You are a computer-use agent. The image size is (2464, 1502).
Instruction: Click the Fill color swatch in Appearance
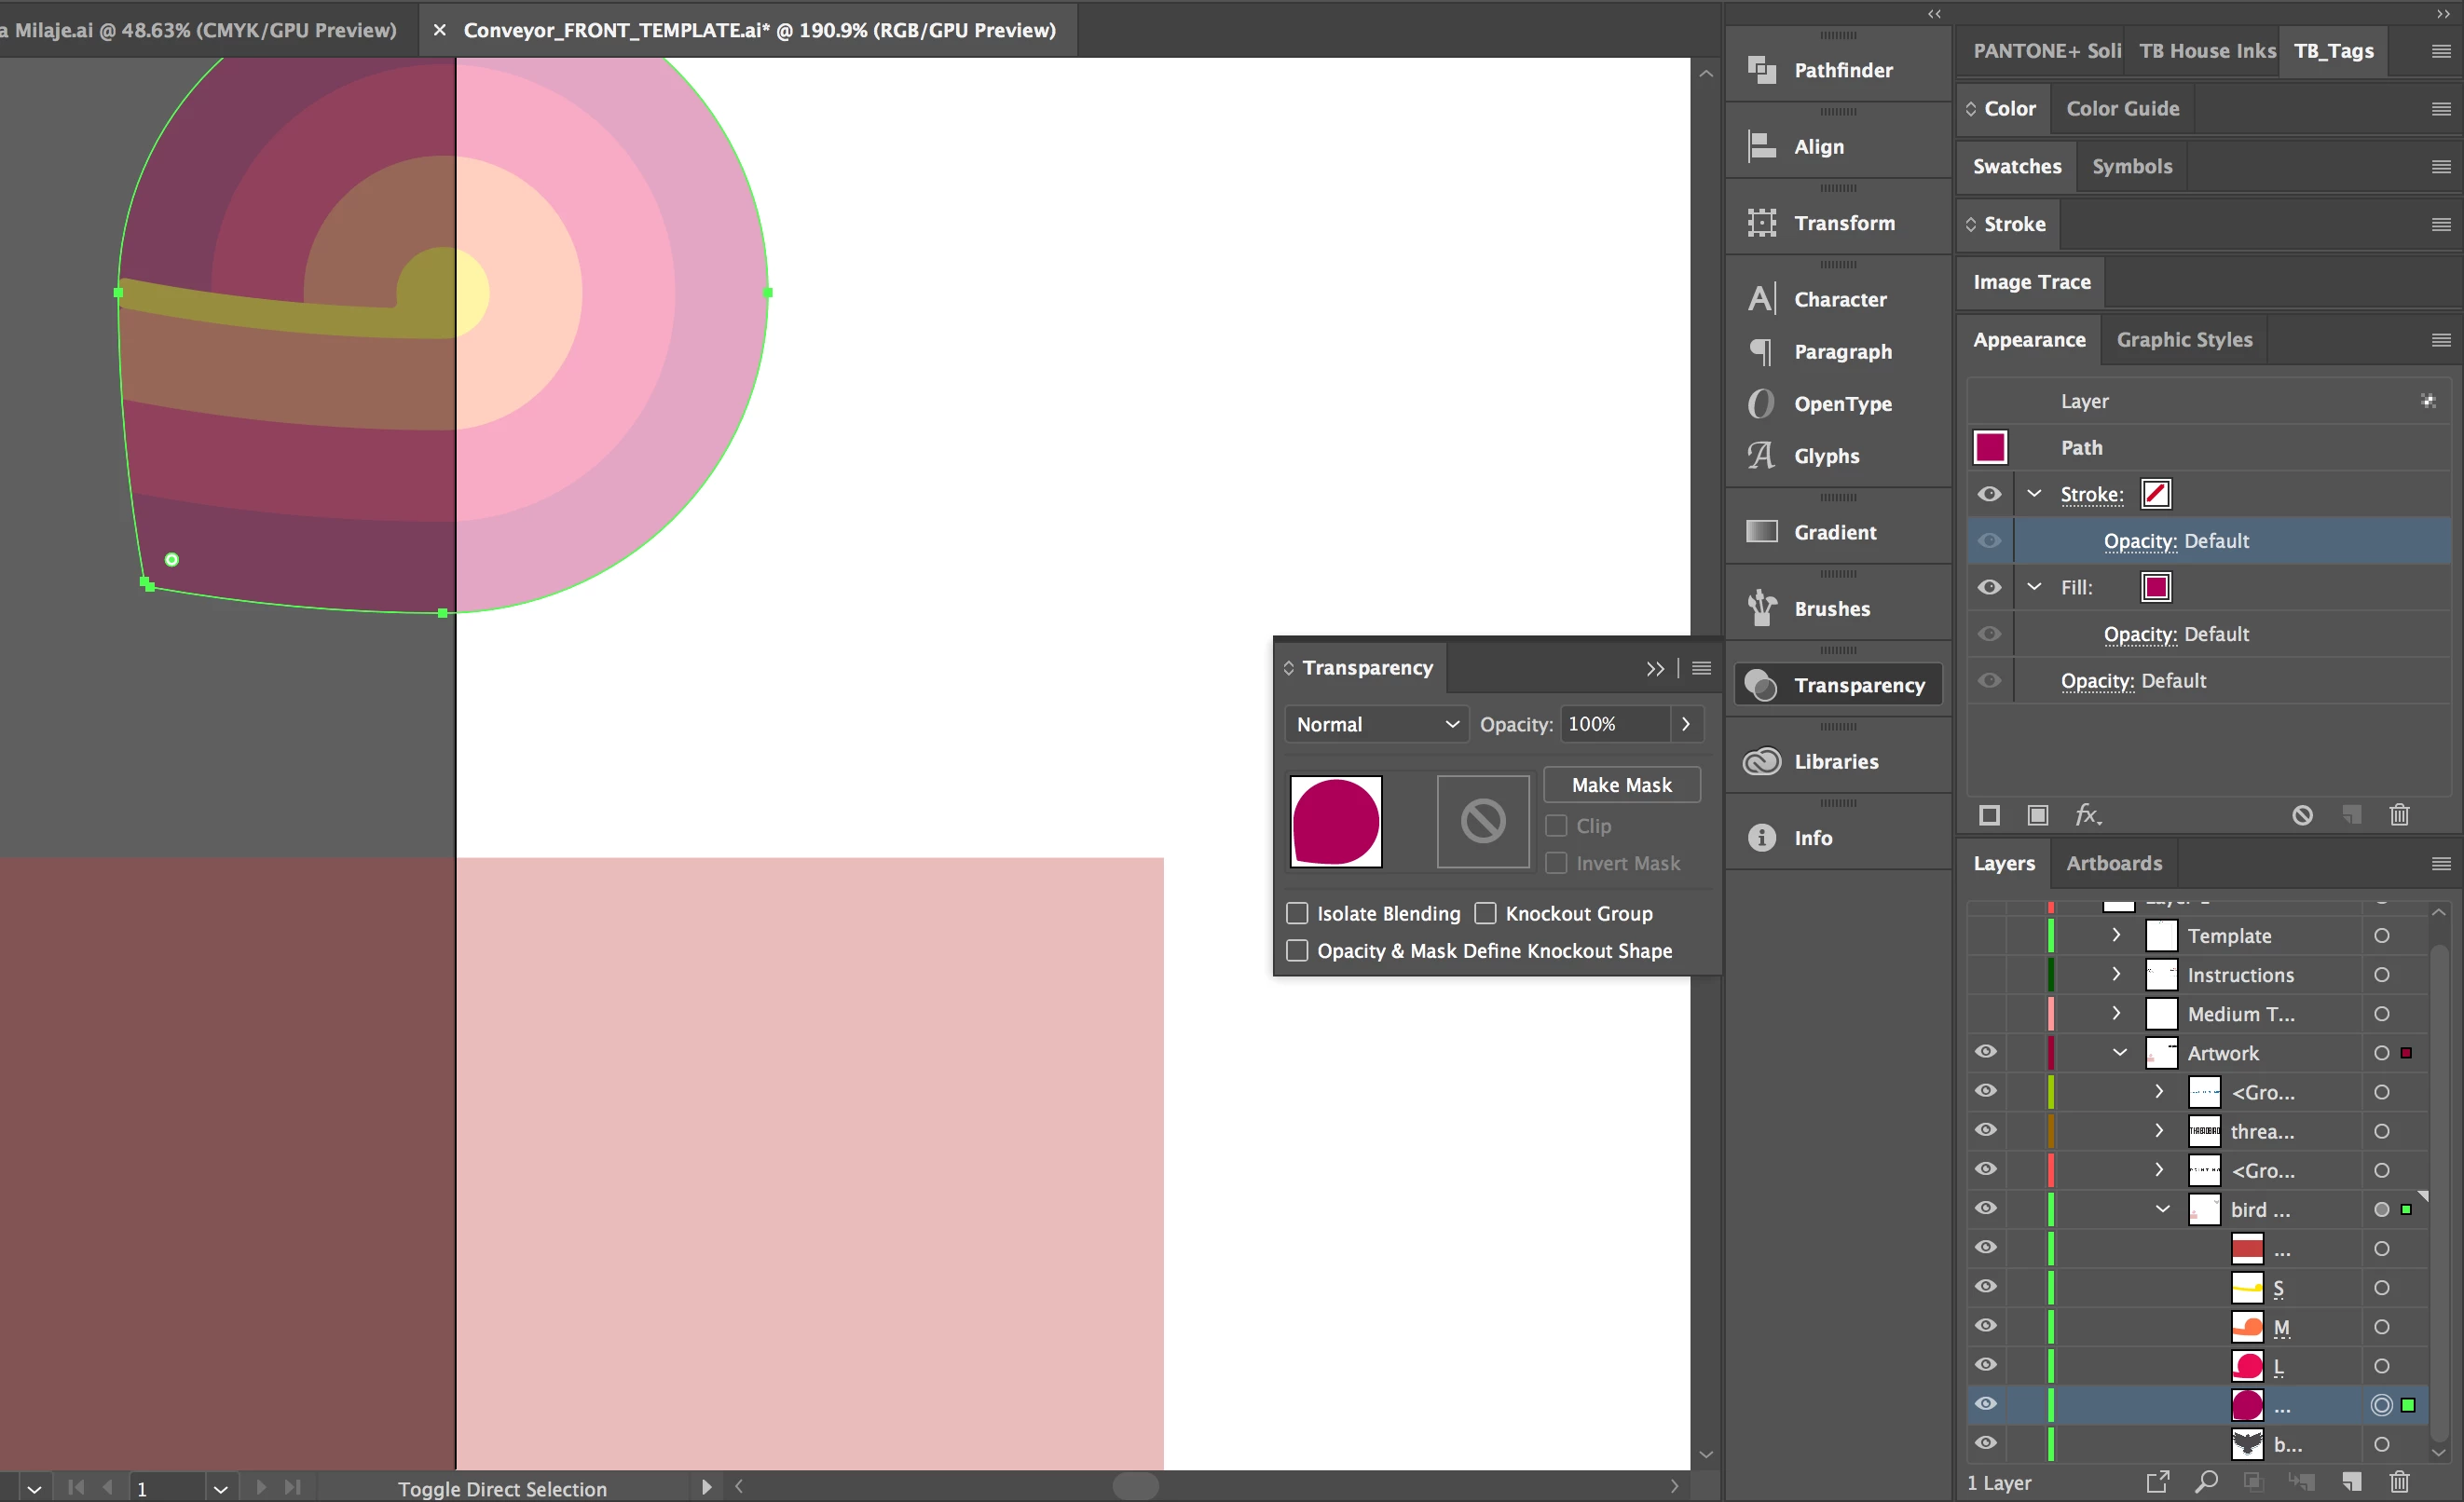click(2156, 587)
